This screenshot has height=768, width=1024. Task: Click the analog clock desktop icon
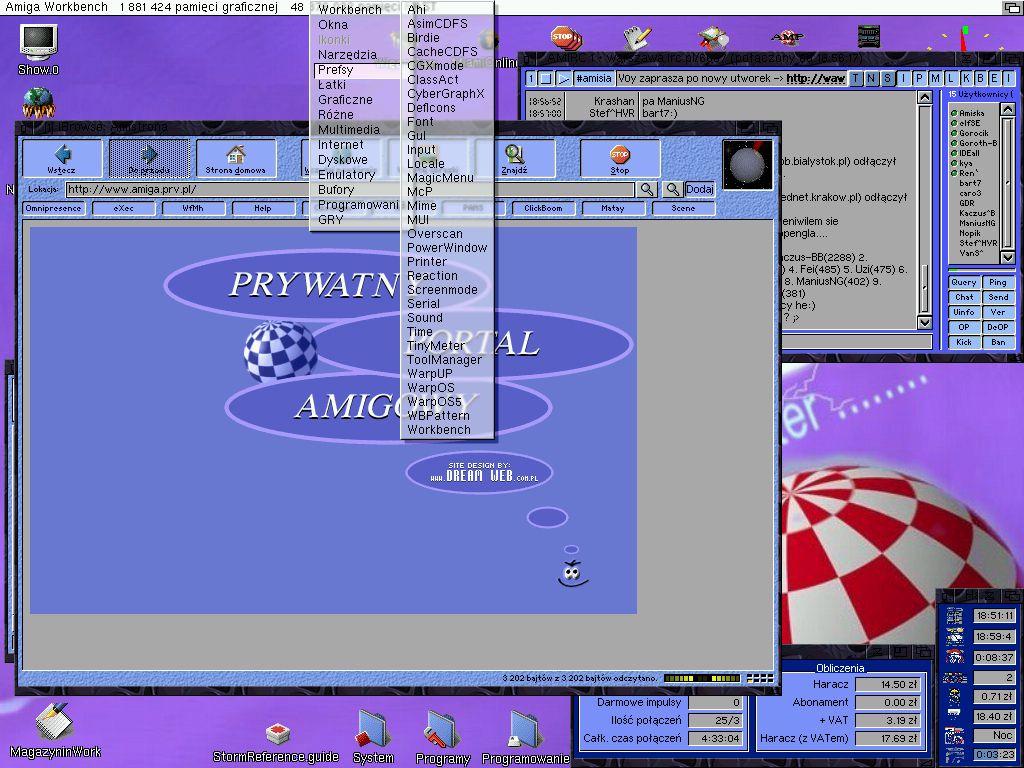963,38
